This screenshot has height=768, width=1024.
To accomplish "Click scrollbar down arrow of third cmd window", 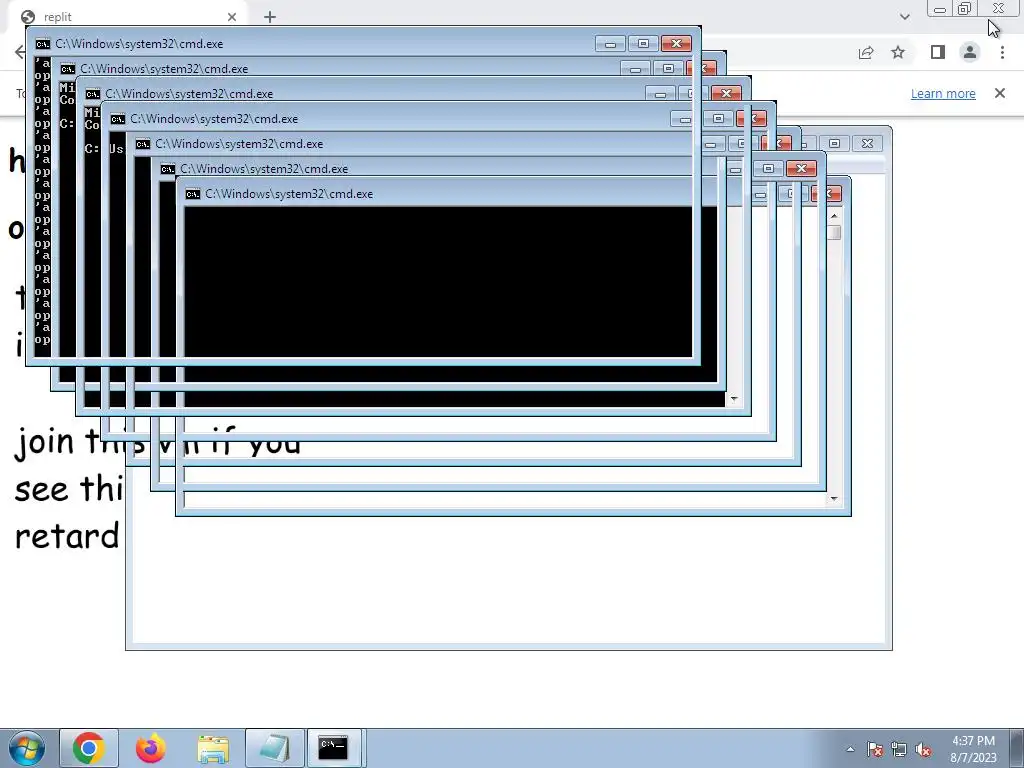I will (734, 398).
